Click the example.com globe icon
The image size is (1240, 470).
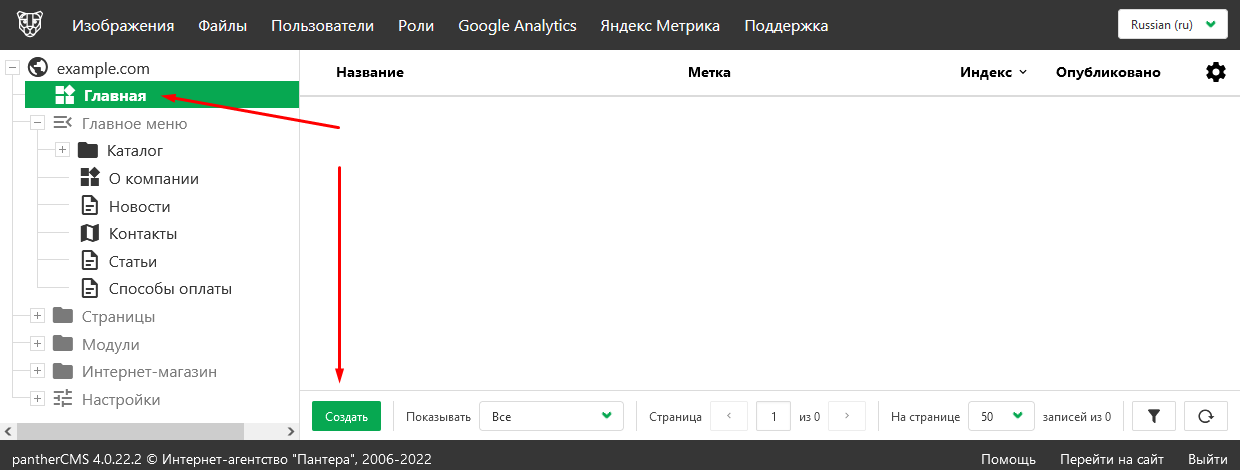click(x=39, y=68)
